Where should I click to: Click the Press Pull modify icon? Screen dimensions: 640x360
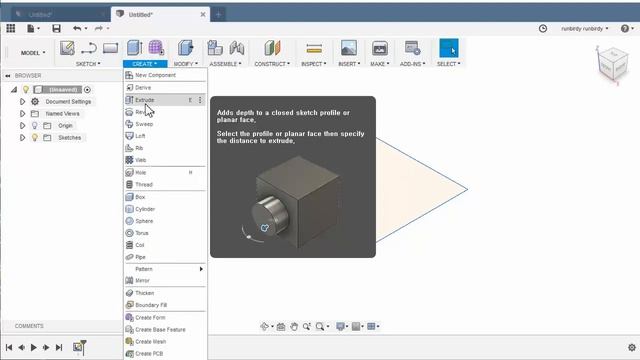click(x=185, y=48)
